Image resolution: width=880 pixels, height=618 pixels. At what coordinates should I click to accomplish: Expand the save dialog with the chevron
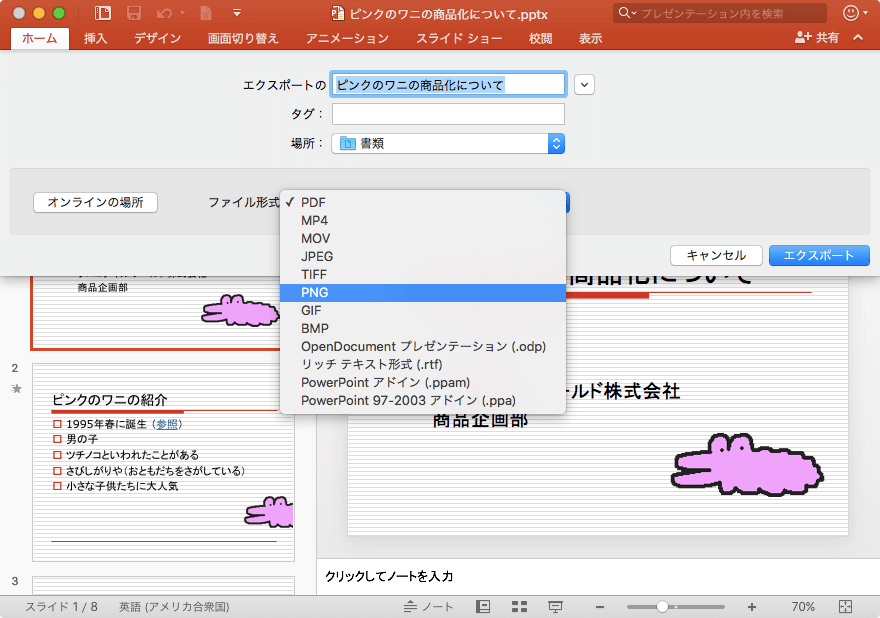(584, 85)
